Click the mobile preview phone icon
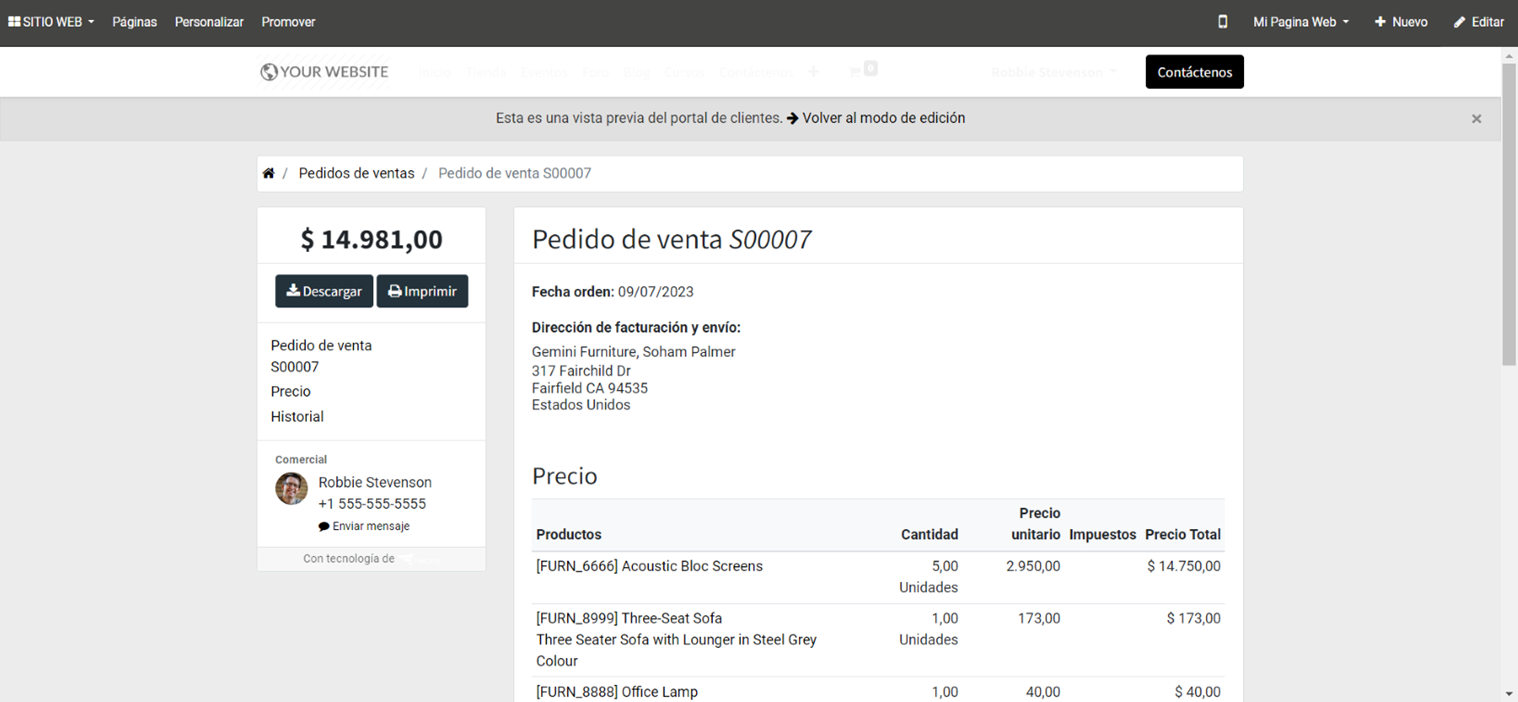 coord(1222,22)
